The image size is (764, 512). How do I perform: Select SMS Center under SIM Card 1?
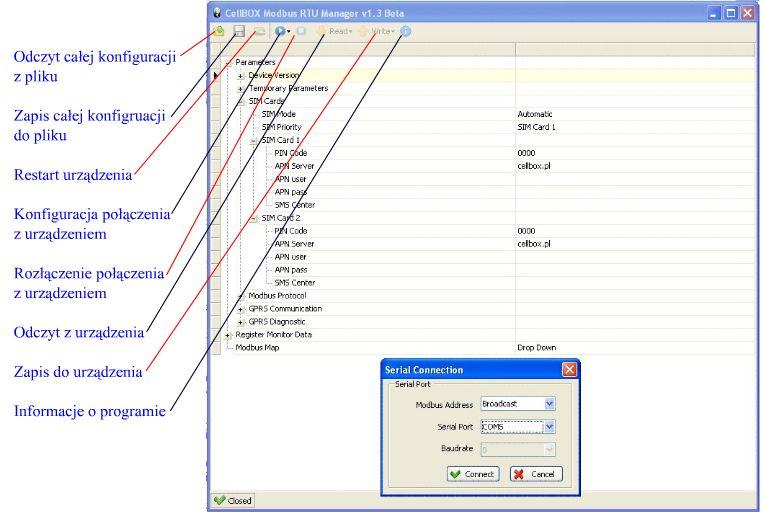[x=294, y=205]
